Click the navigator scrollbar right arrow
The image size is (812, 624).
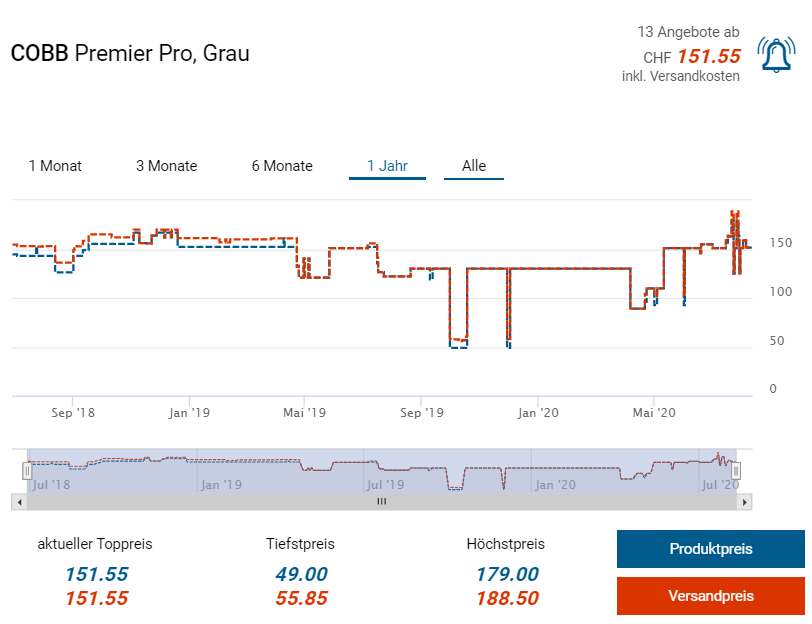[x=742, y=502]
